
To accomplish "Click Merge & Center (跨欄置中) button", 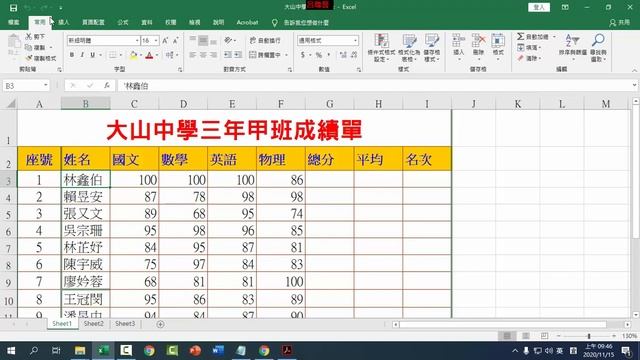I will click(265, 55).
